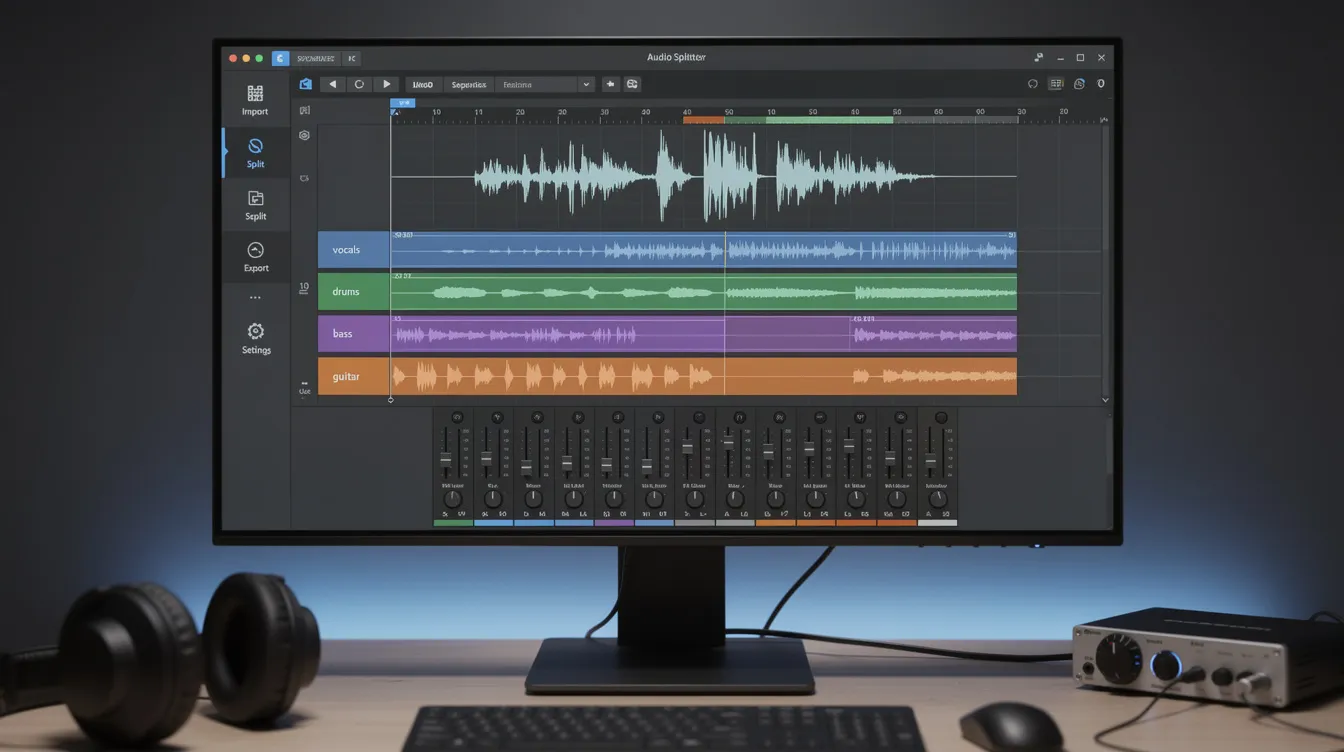1344x752 pixels.
Task: Open the Import panel in the sidebar
Action: coord(255,100)
